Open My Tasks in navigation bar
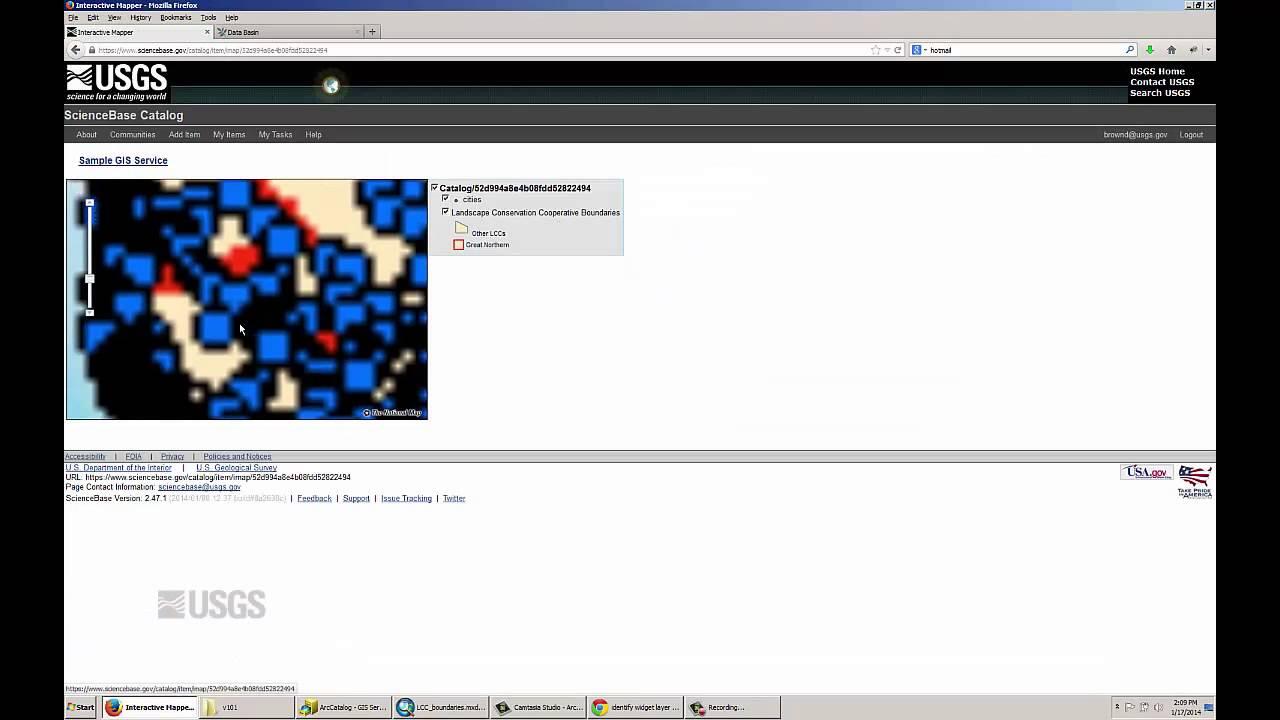Screen dimensions: 1280x720 tap(275, 134)
